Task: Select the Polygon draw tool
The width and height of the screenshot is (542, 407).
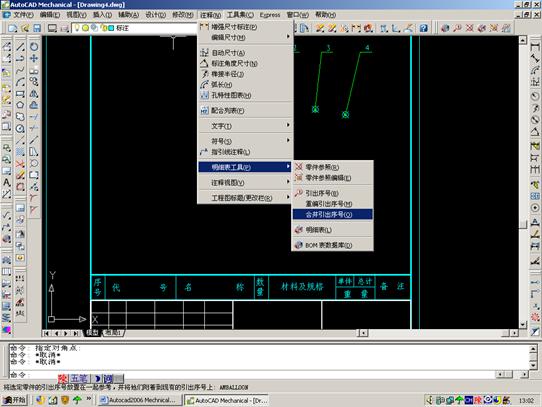Action: (20, 105)
